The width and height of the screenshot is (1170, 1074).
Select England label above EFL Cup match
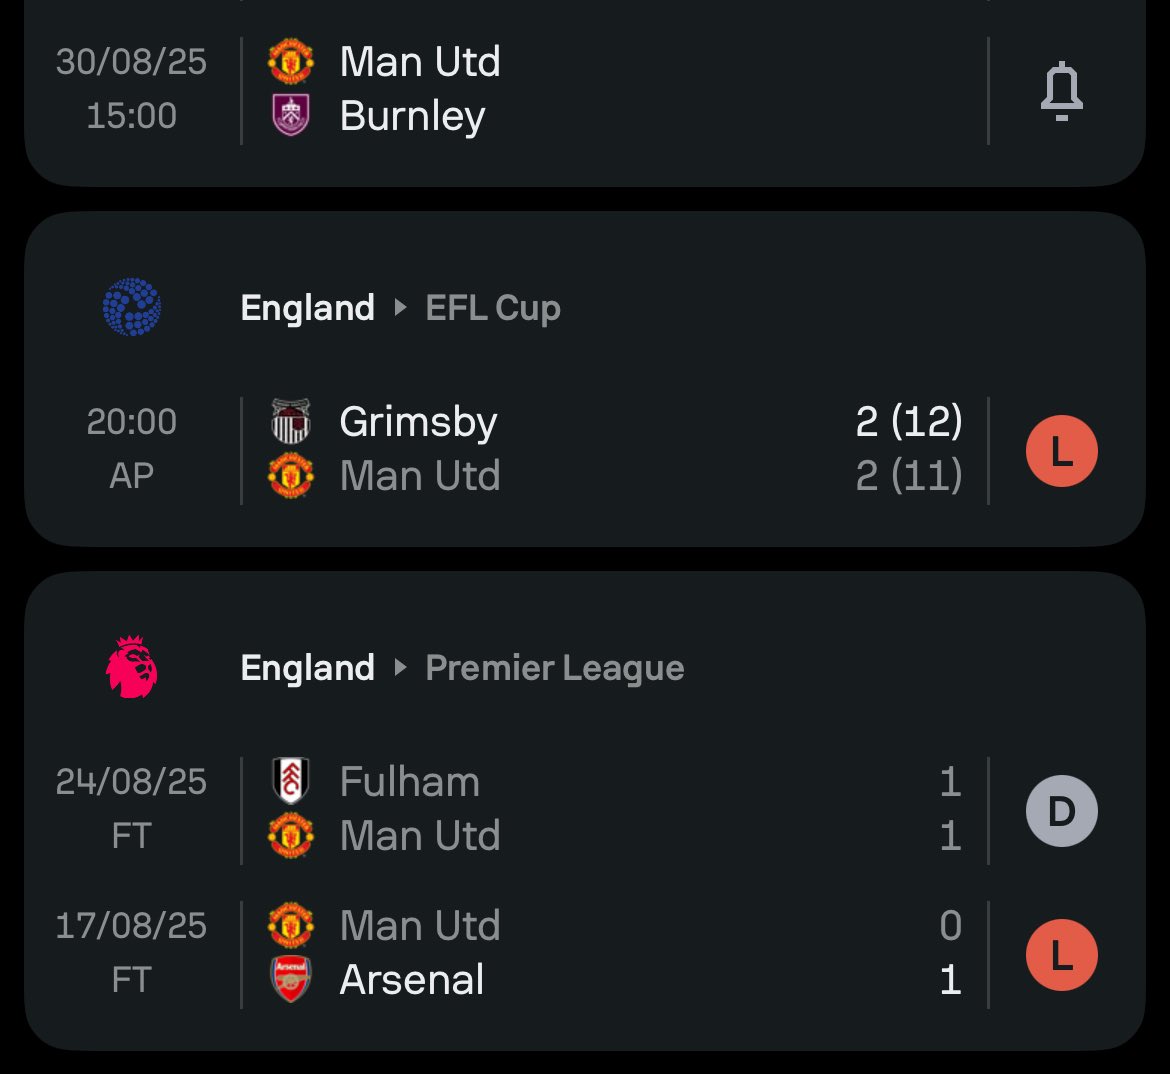(307, 309)
